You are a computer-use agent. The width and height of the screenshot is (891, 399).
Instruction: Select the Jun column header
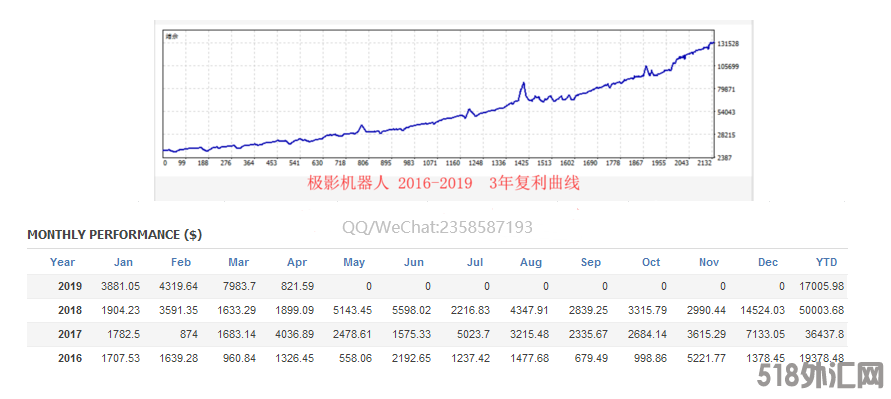(414, 262)
